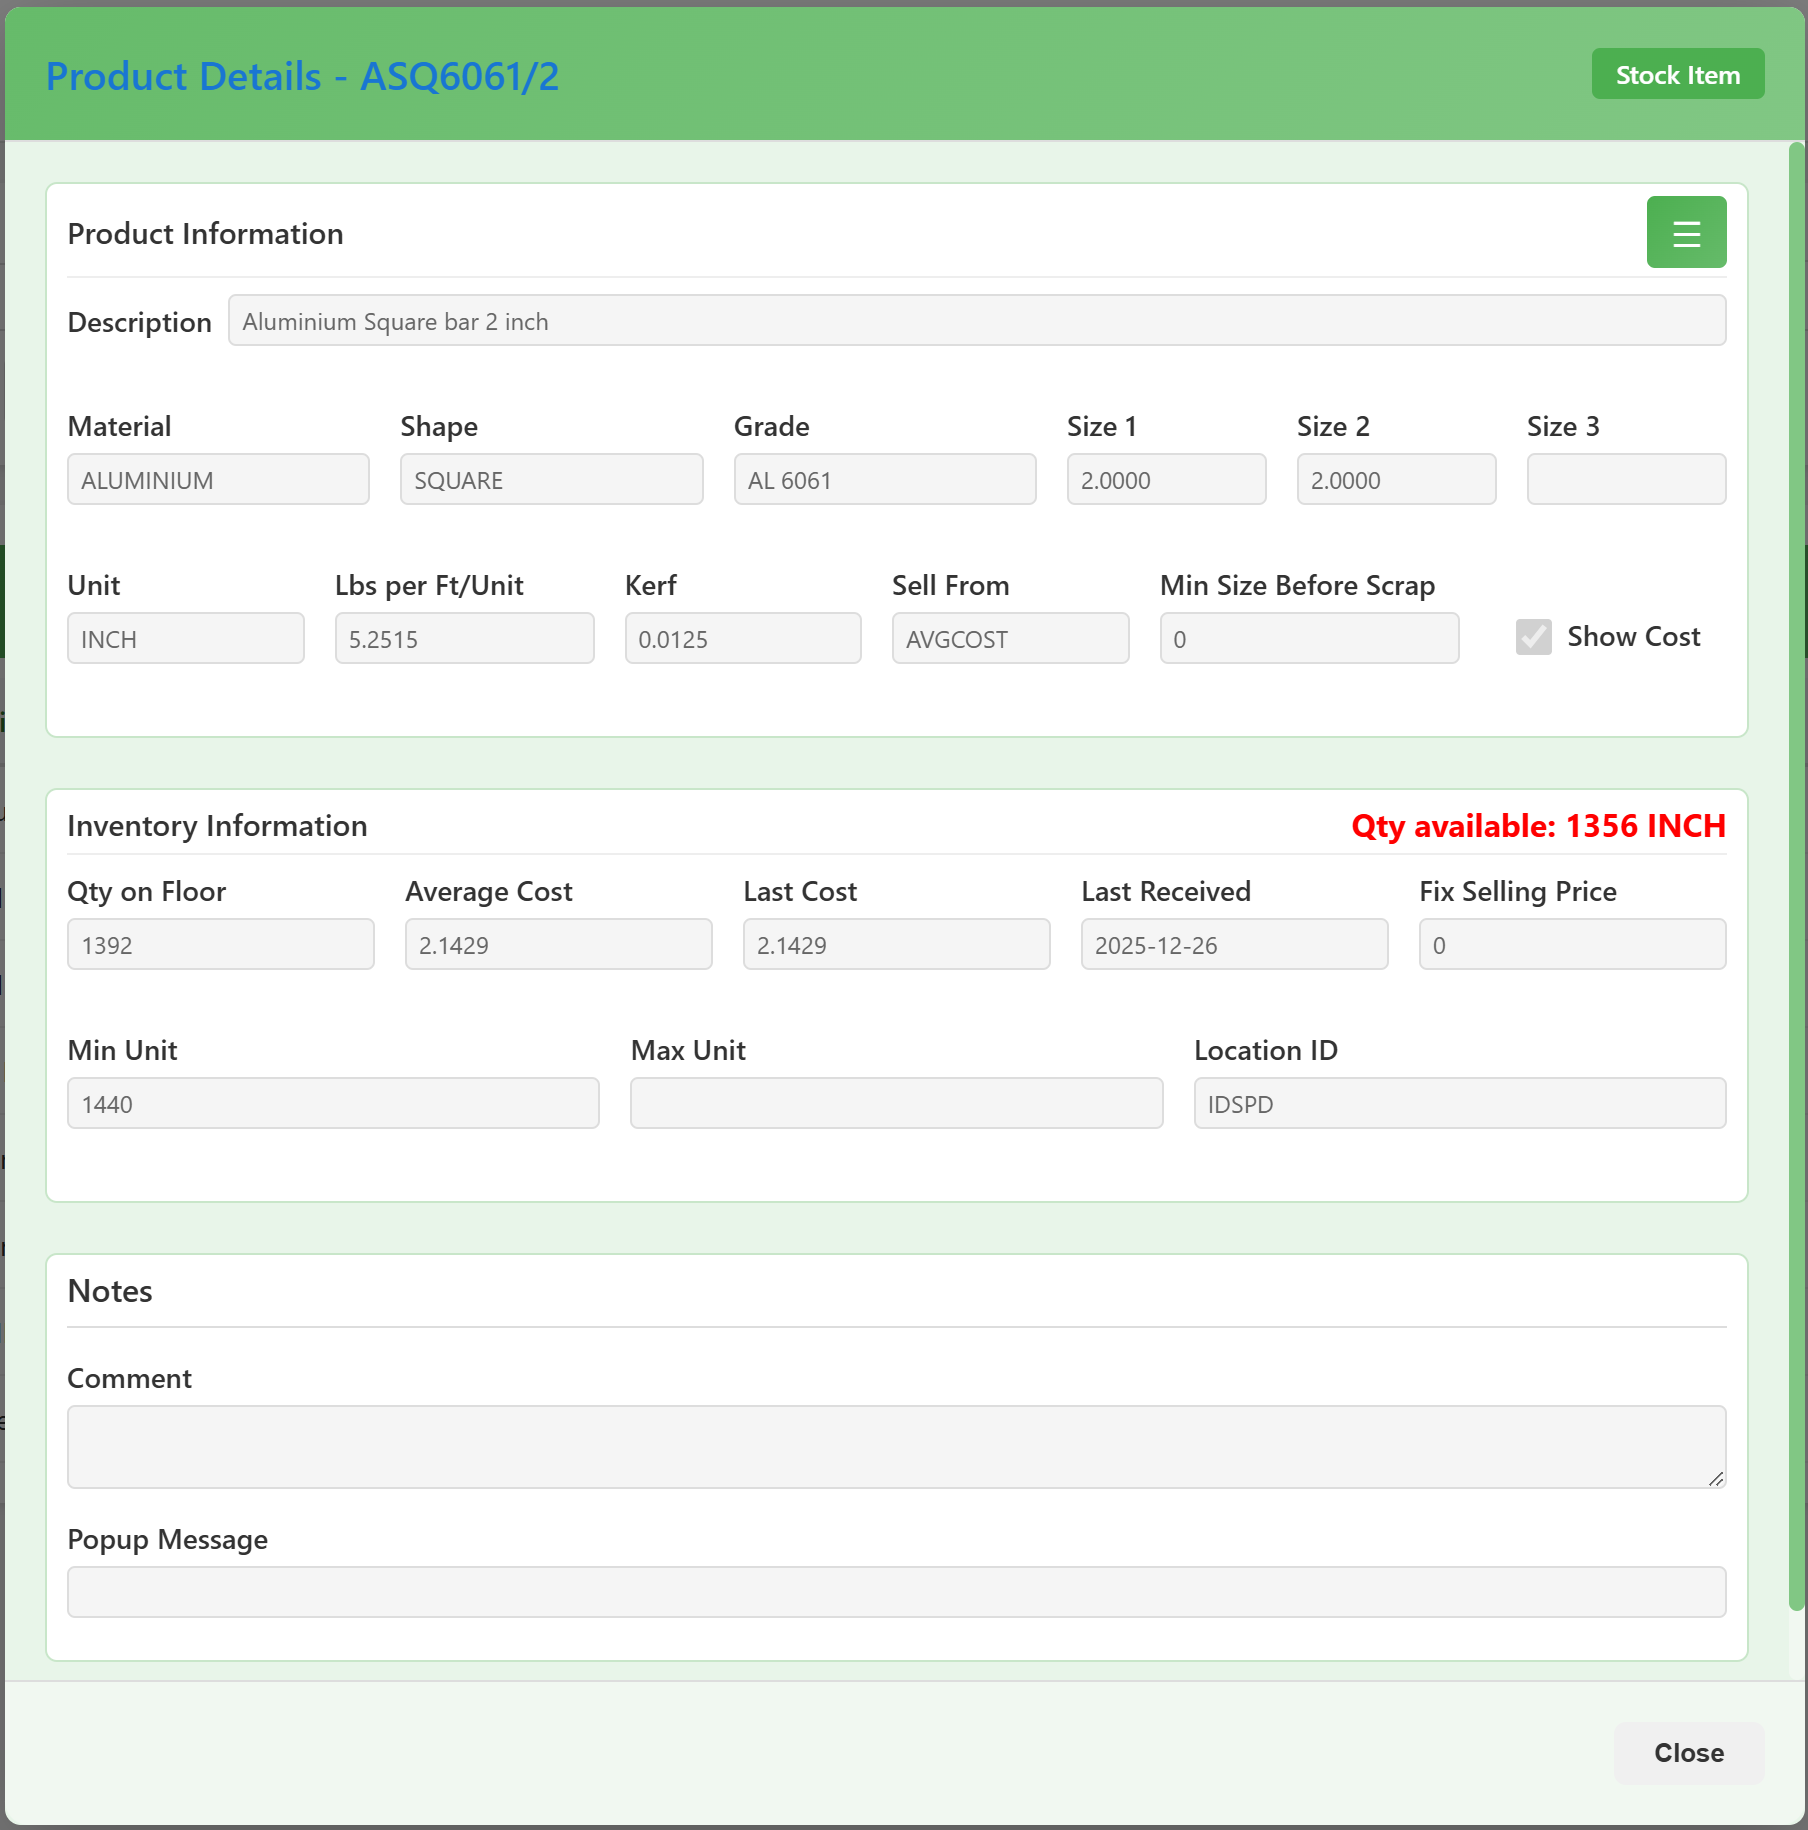Click the Location ID field IDSPD
The image size is (1808, 1830).
tap(1459, 1104)
